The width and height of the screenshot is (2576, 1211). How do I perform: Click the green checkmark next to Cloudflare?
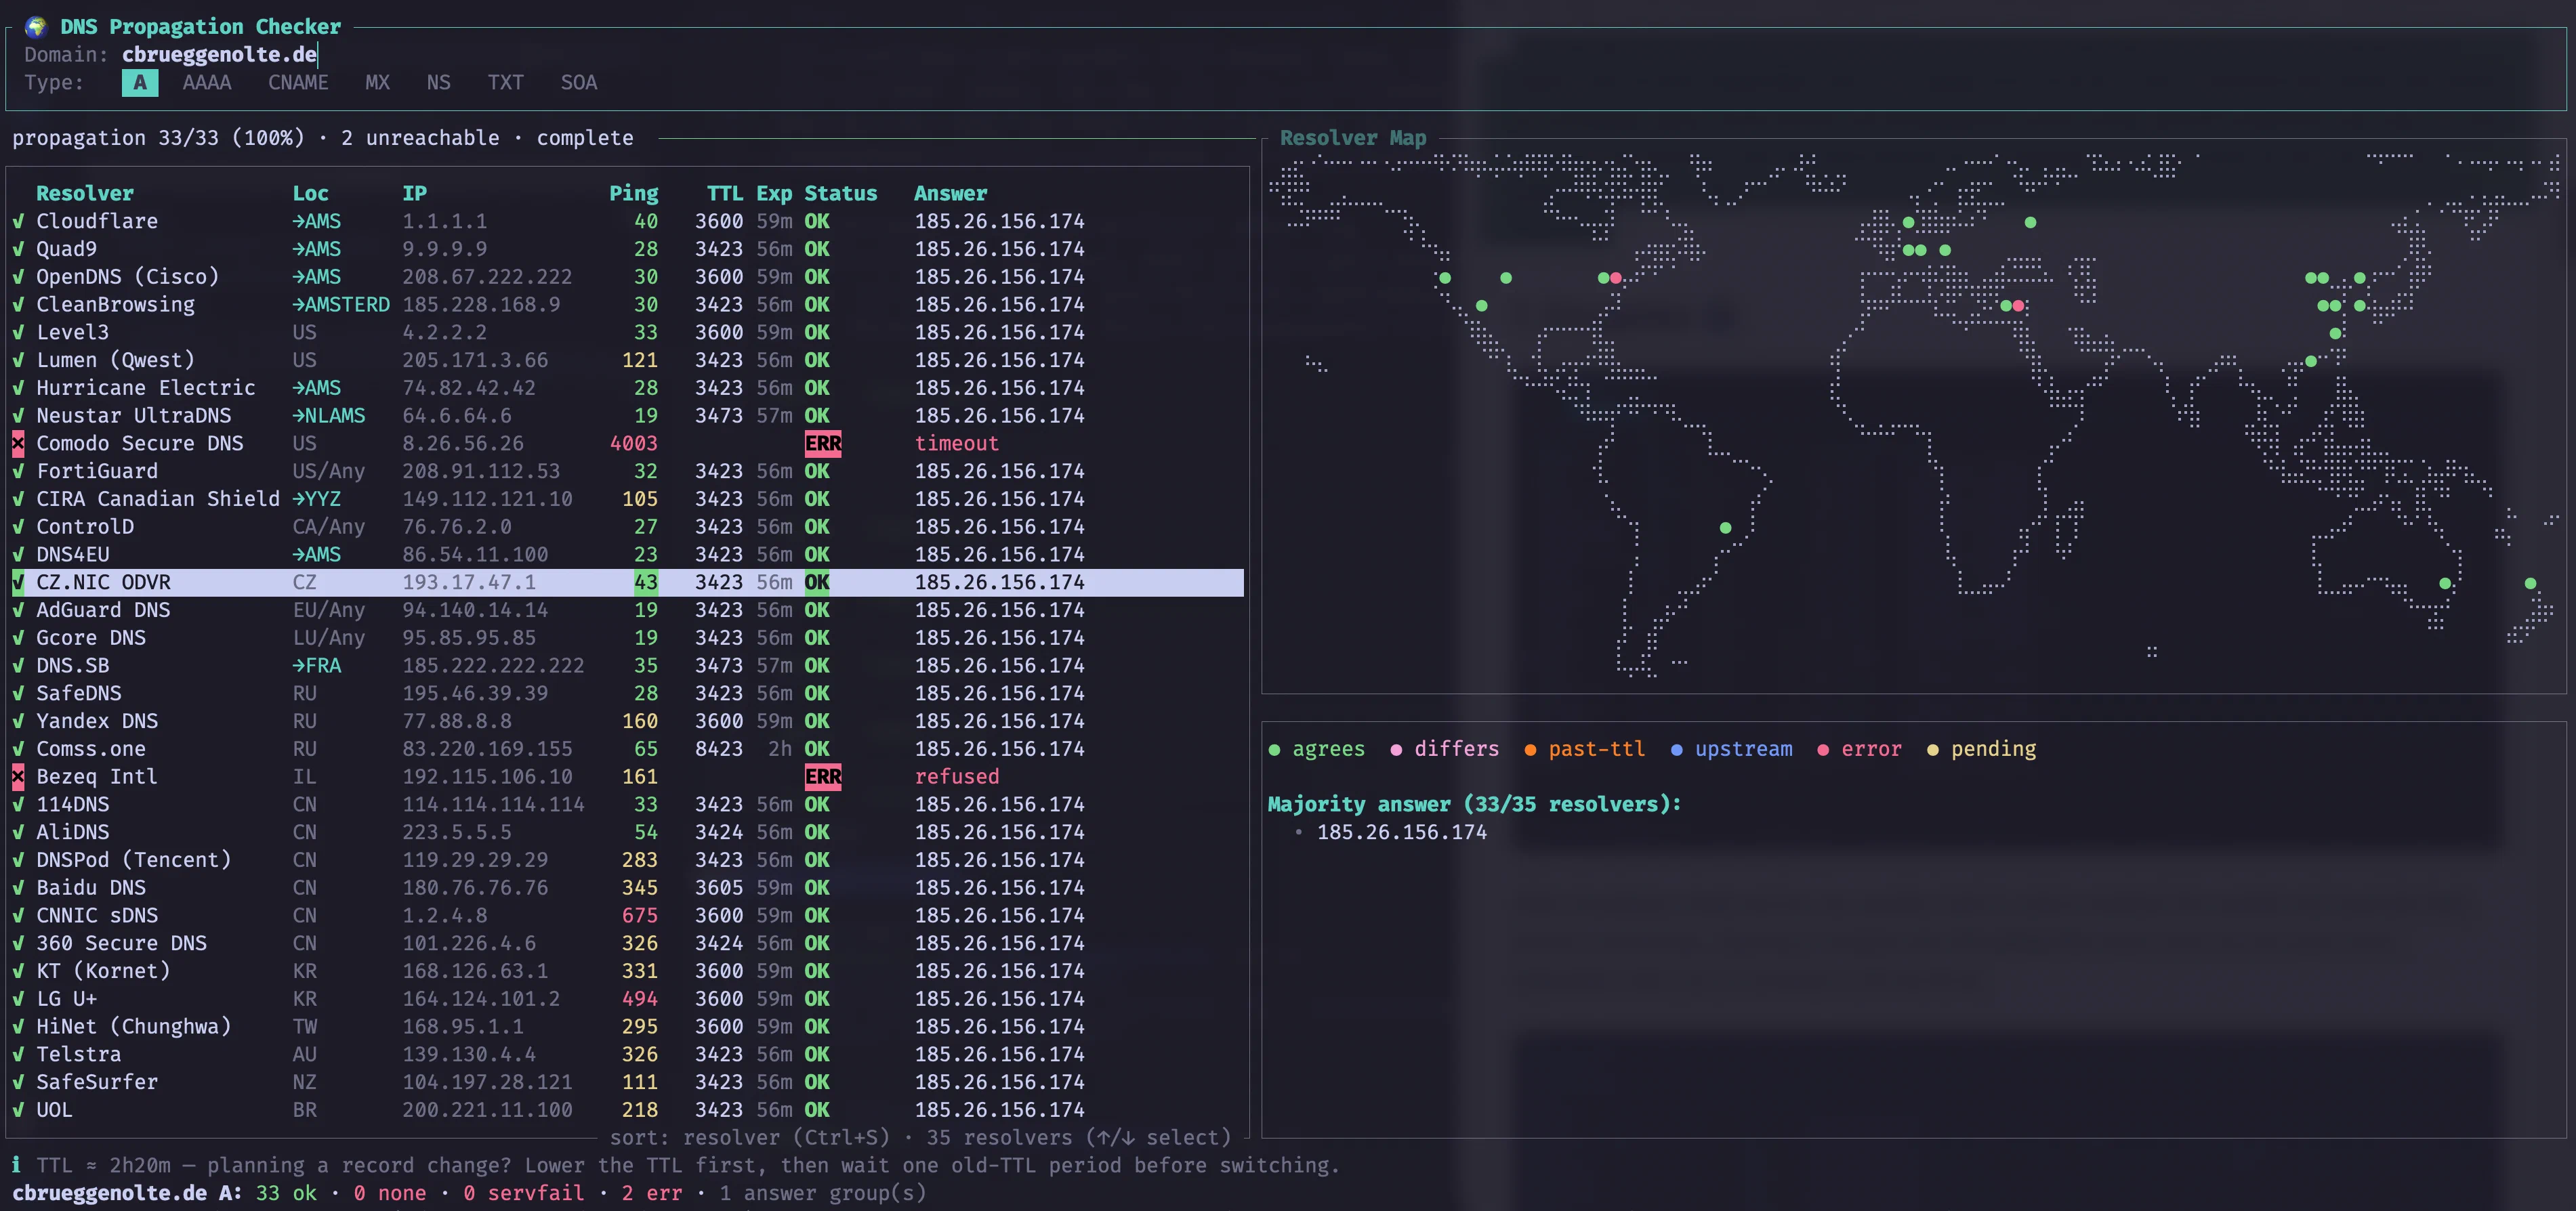click(18, 221)
